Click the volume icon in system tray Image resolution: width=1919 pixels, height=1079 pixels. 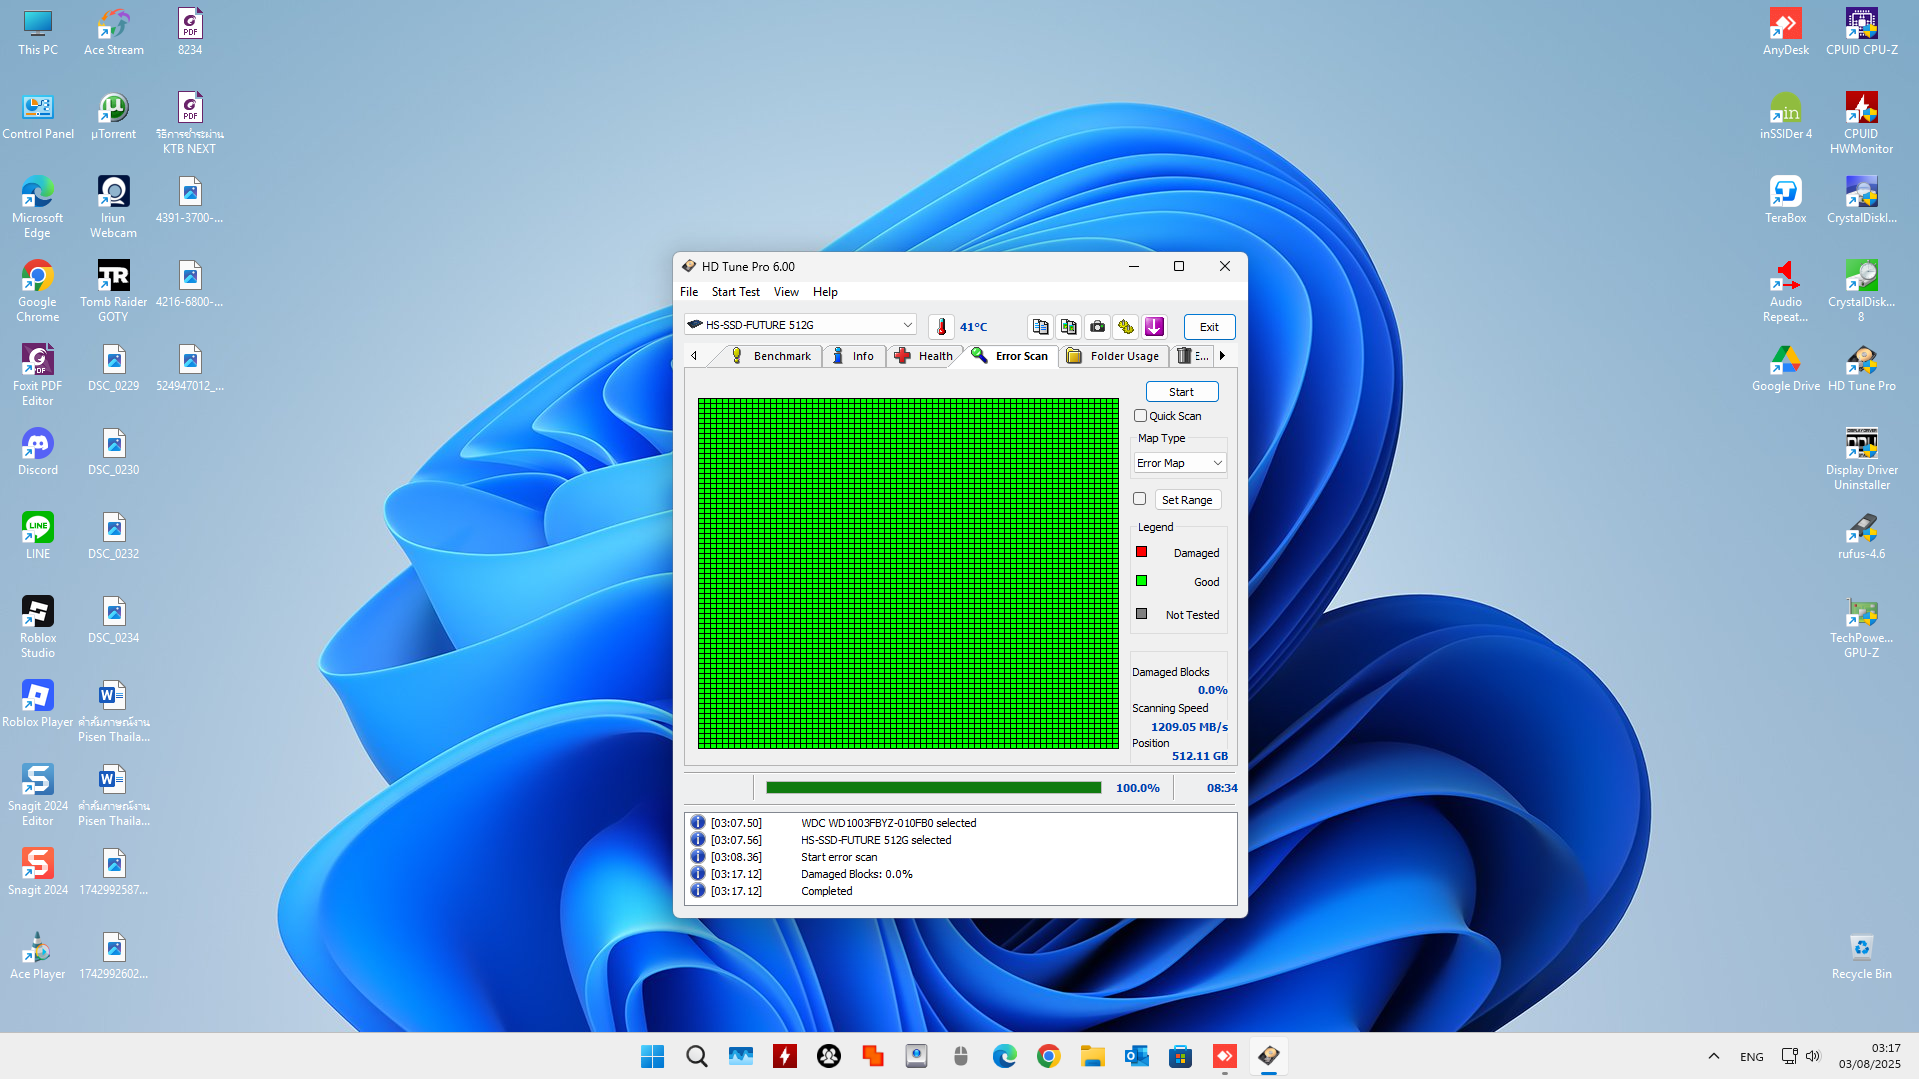click(x=1813, y=1056)
